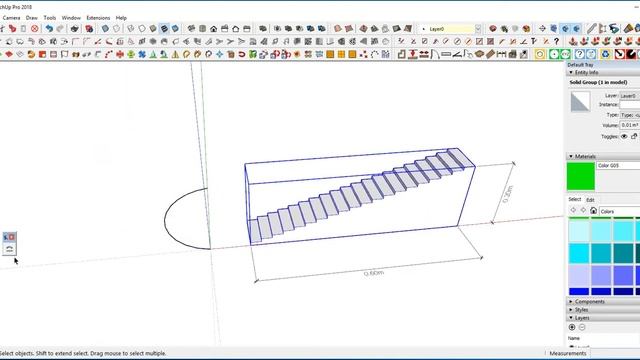The height and width of the screenshot is (360, 640).
Task: Add a new layer with plus icon
Action: [572, 327]
